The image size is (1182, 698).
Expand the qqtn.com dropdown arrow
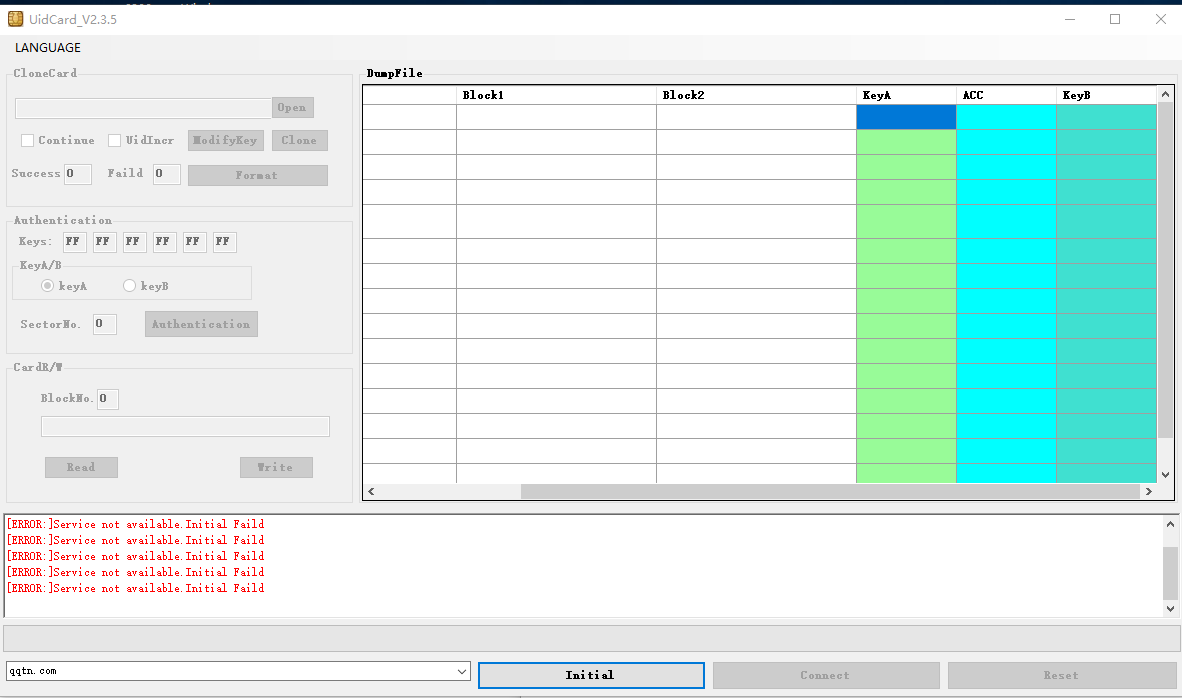tap(462, 672)
